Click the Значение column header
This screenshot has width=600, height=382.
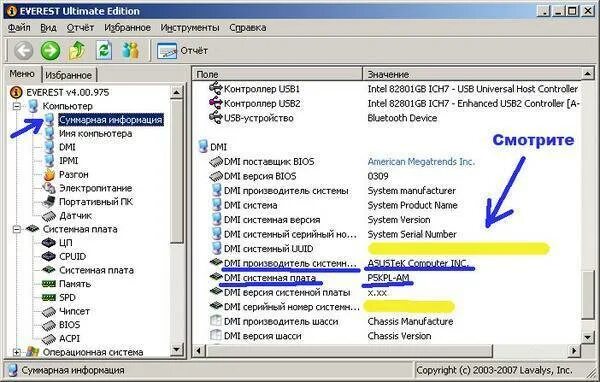(x=472, y=74)
